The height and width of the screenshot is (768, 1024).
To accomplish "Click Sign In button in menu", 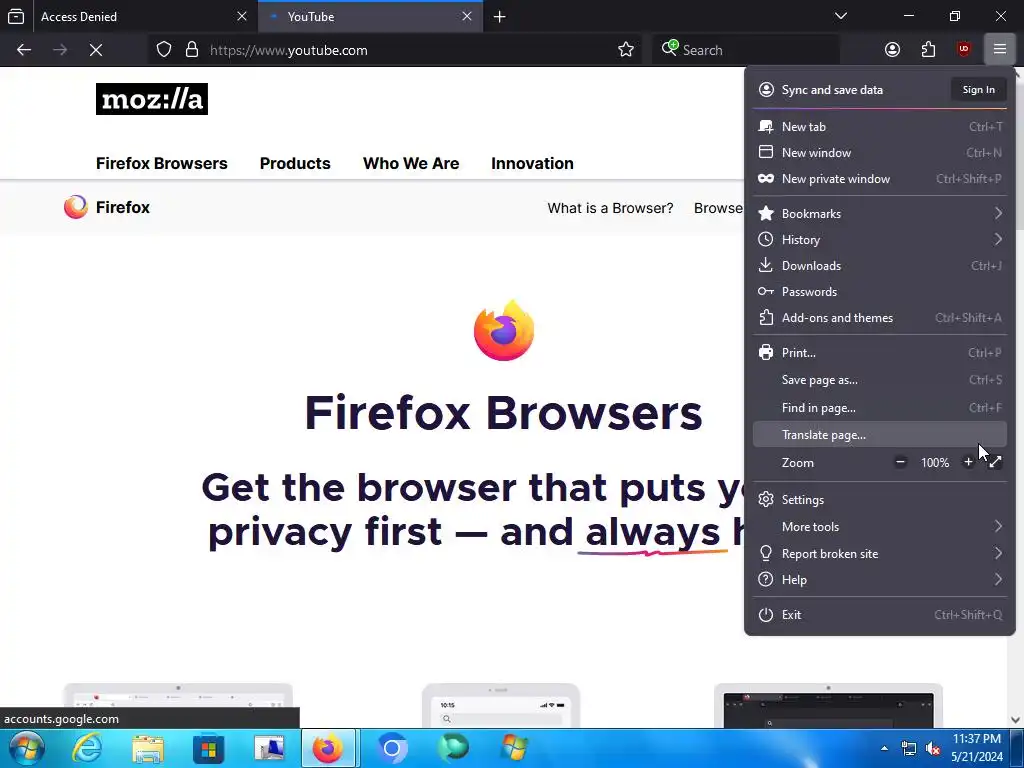I will click(978, 89).
